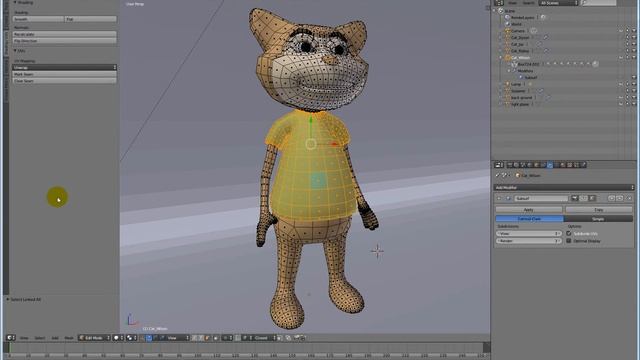Open the 3D viewport editor type selector
This screenshot has height=360, width=640.
(11, 338)
